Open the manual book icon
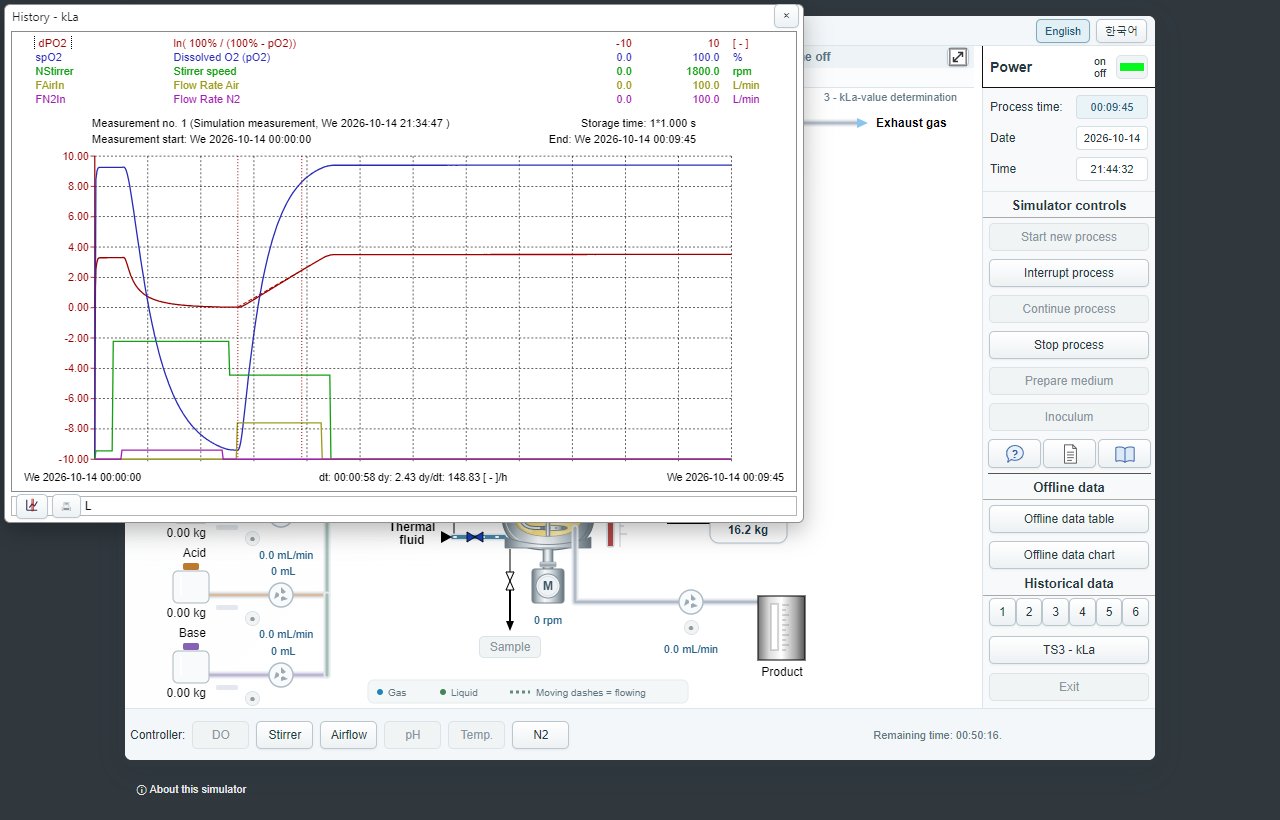The image size is (1280, 820). point(1124,453)
